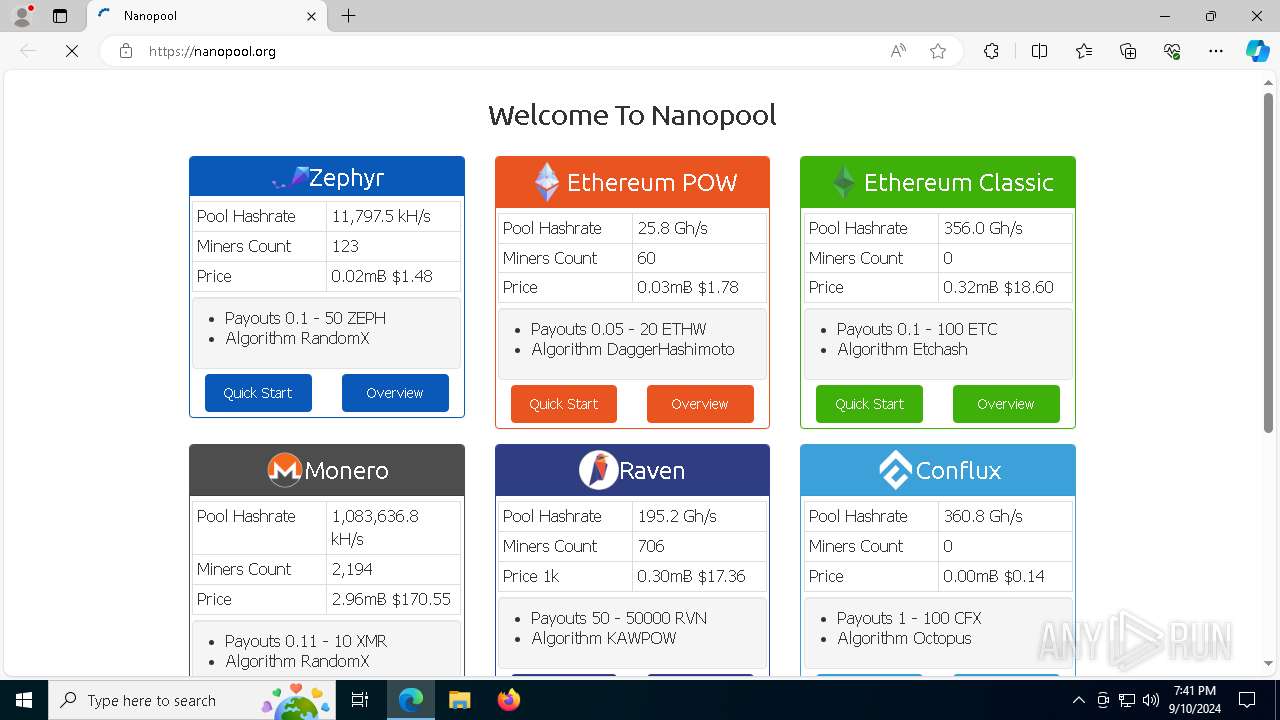1280x720 pixels.
Task: Open tab actions menu icon
Action: click(60, 16)
